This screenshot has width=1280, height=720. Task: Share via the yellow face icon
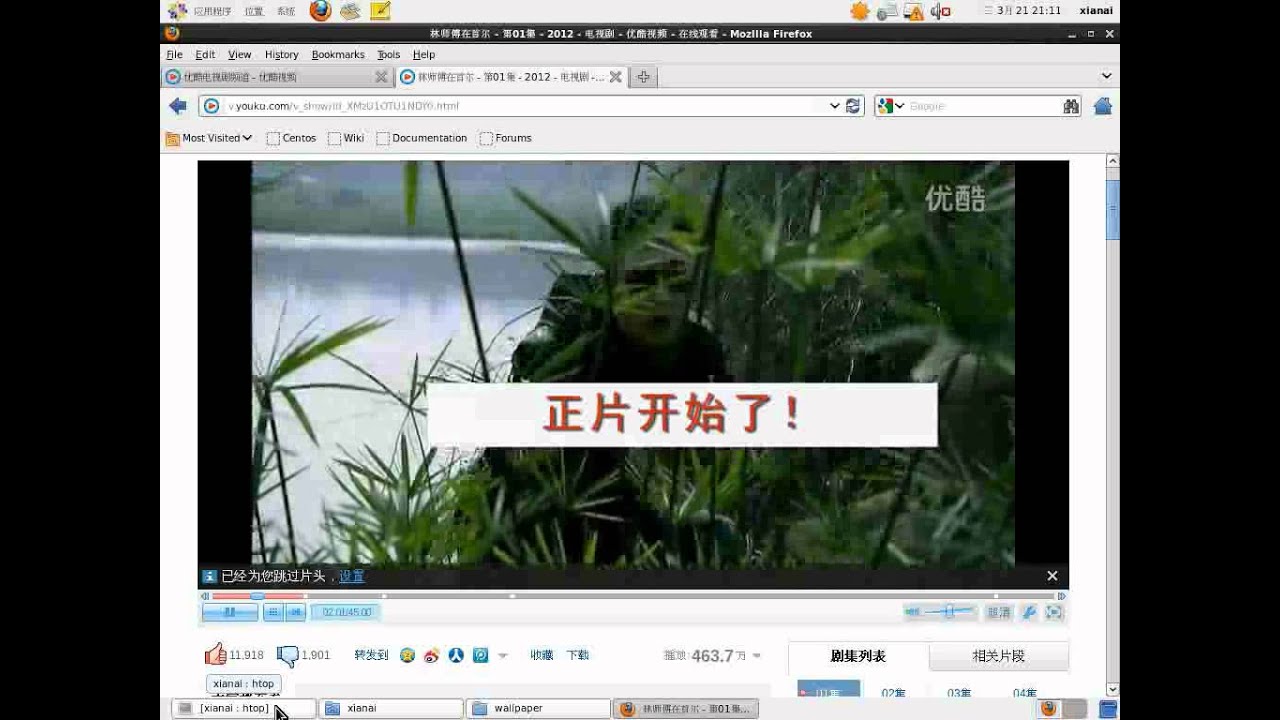[407, 656]
